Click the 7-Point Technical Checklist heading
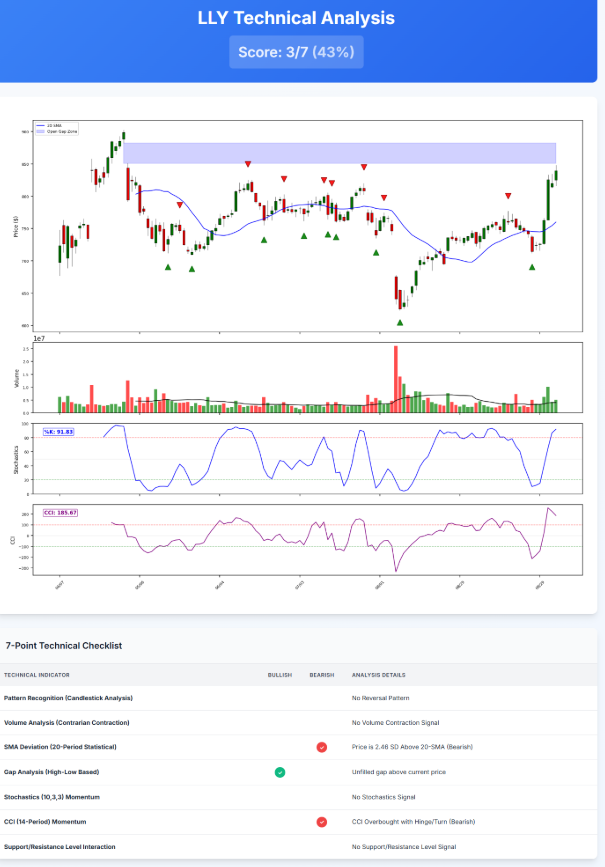605x867 pixels. tap(64, 645)
